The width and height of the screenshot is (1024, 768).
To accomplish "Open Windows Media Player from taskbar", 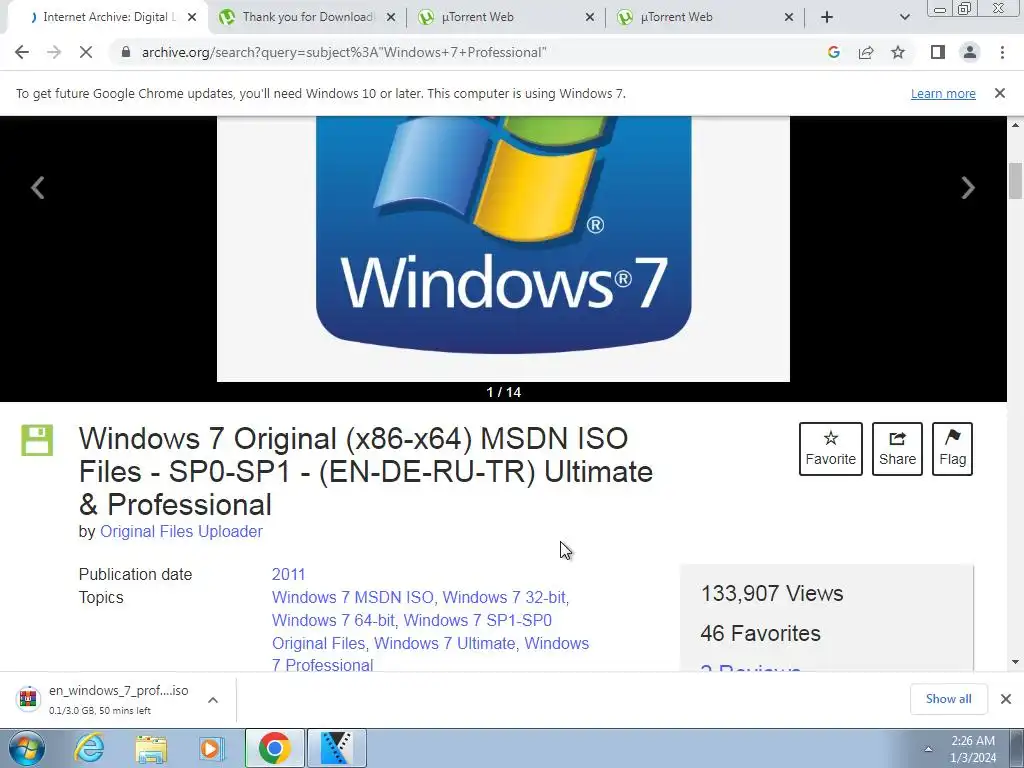I will [x=212, y=748].
